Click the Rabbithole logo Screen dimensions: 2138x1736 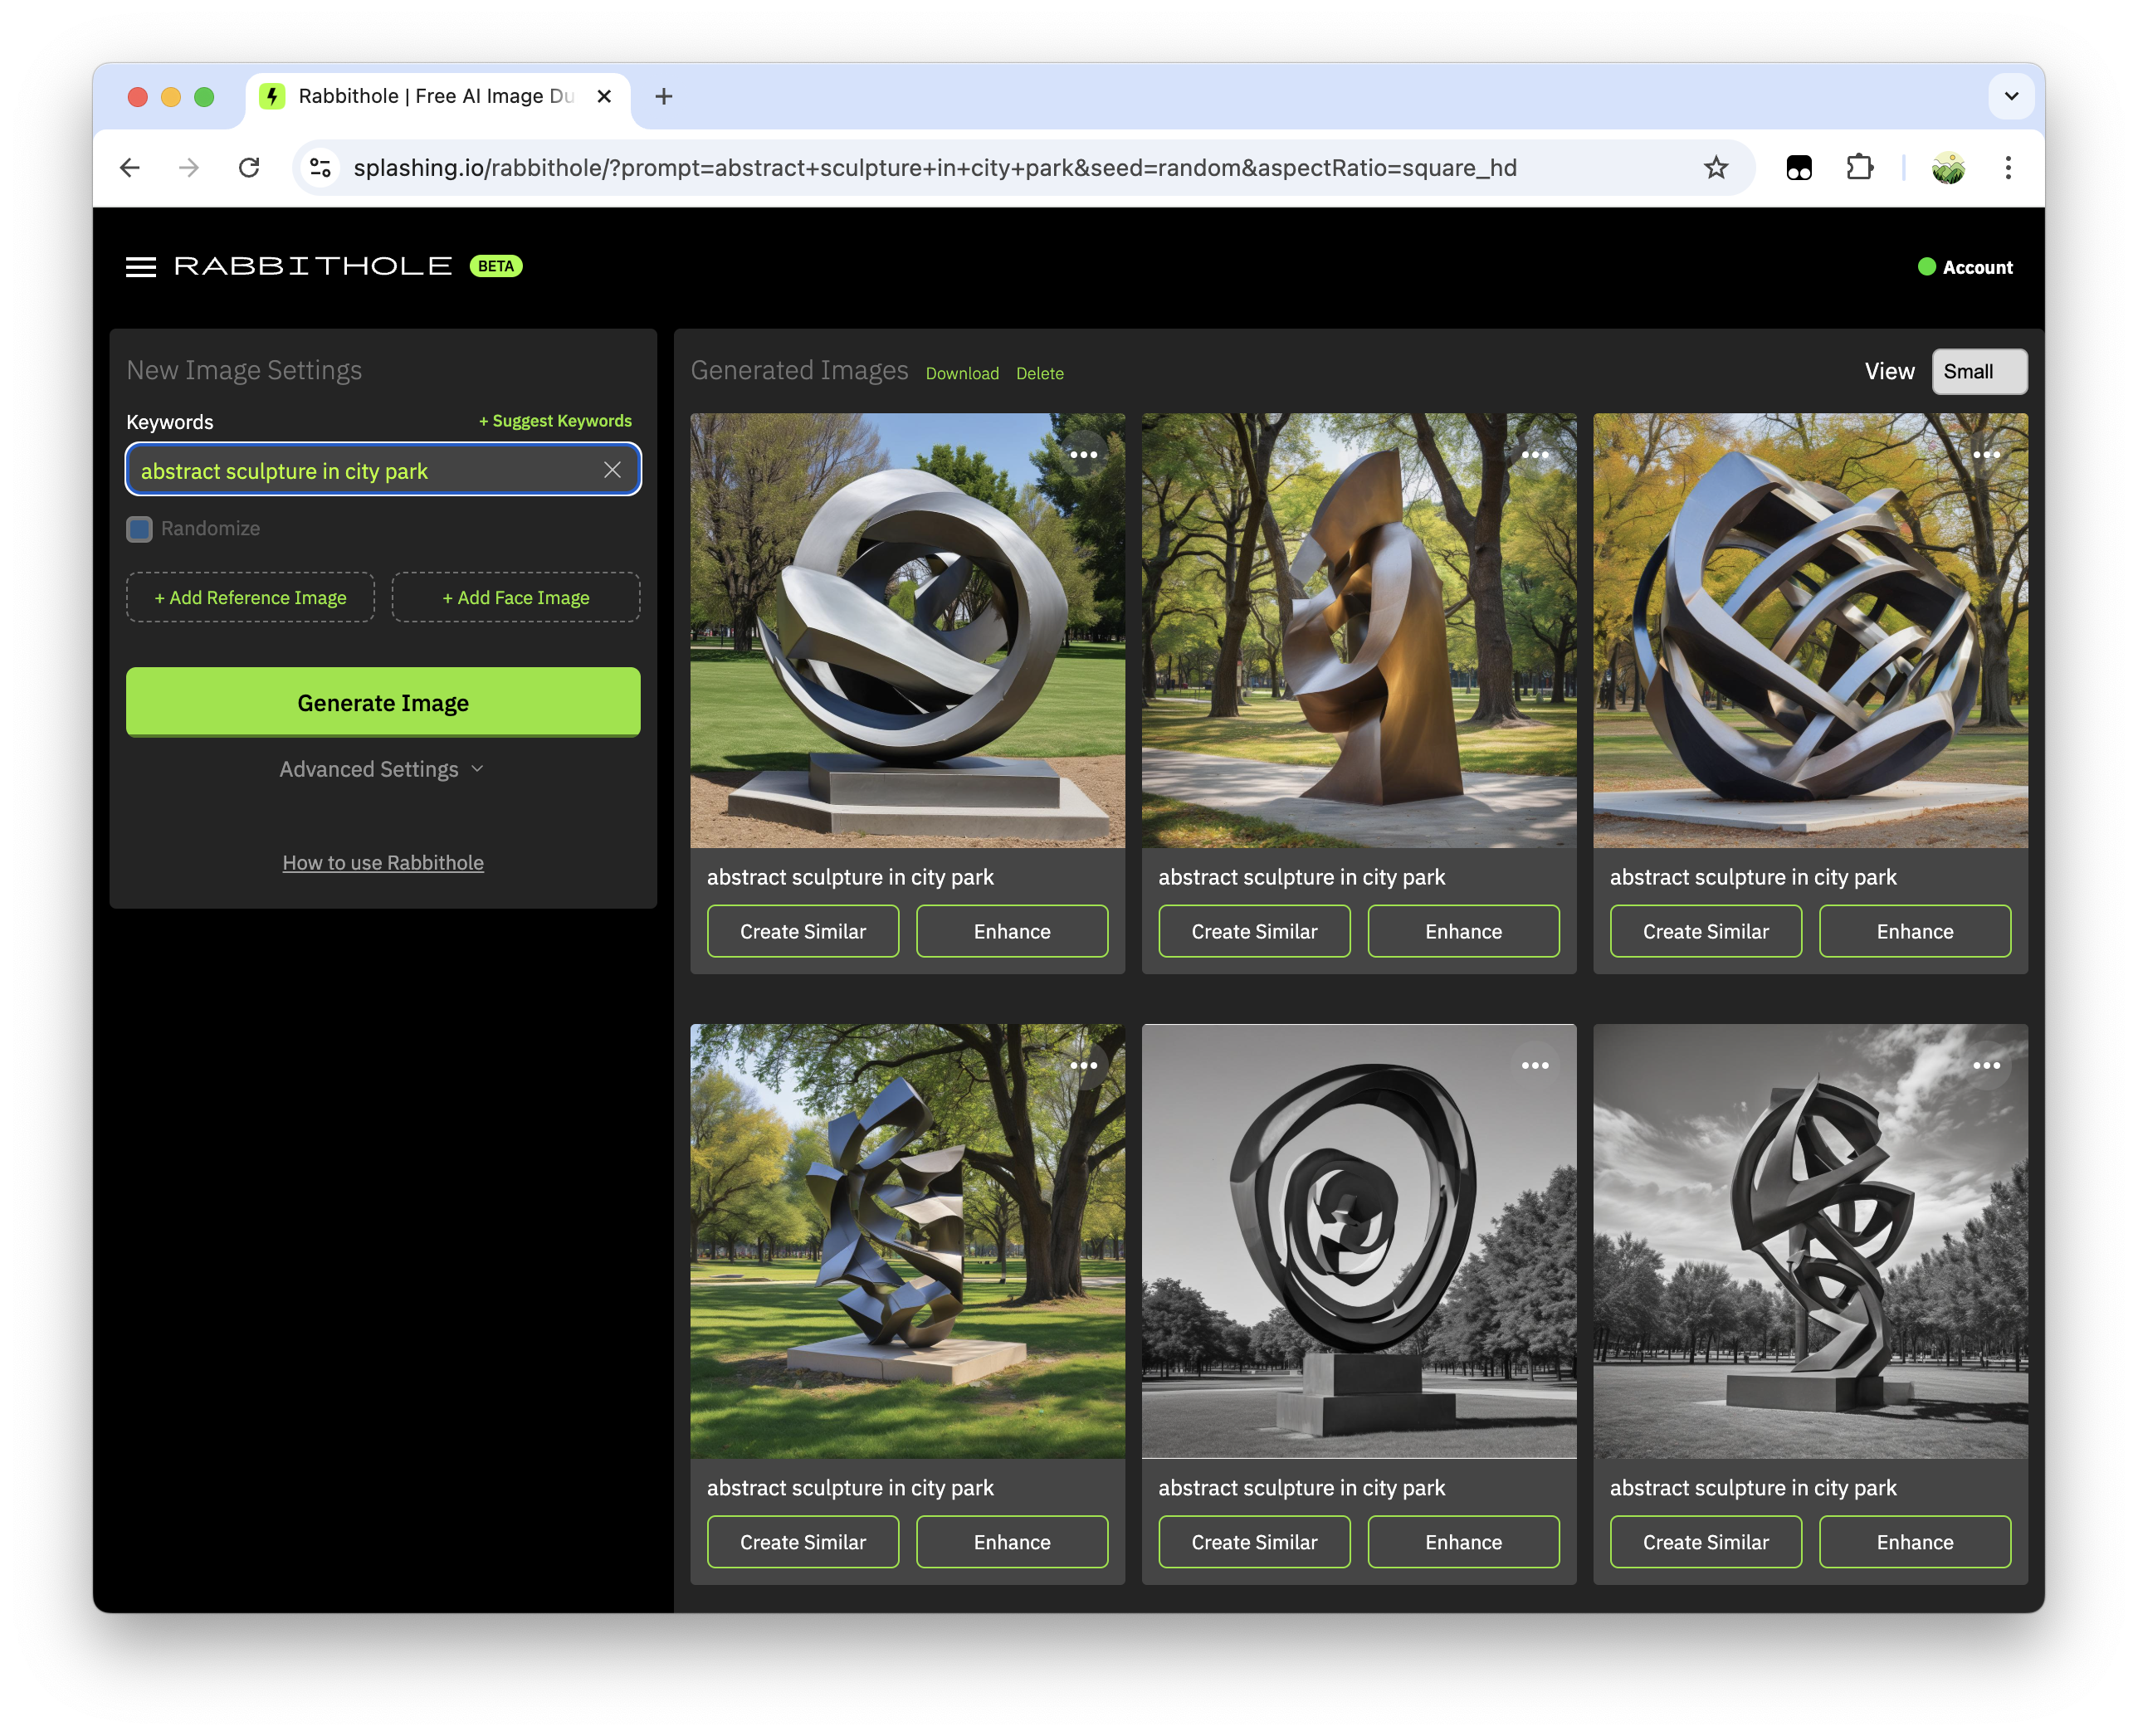313,266
